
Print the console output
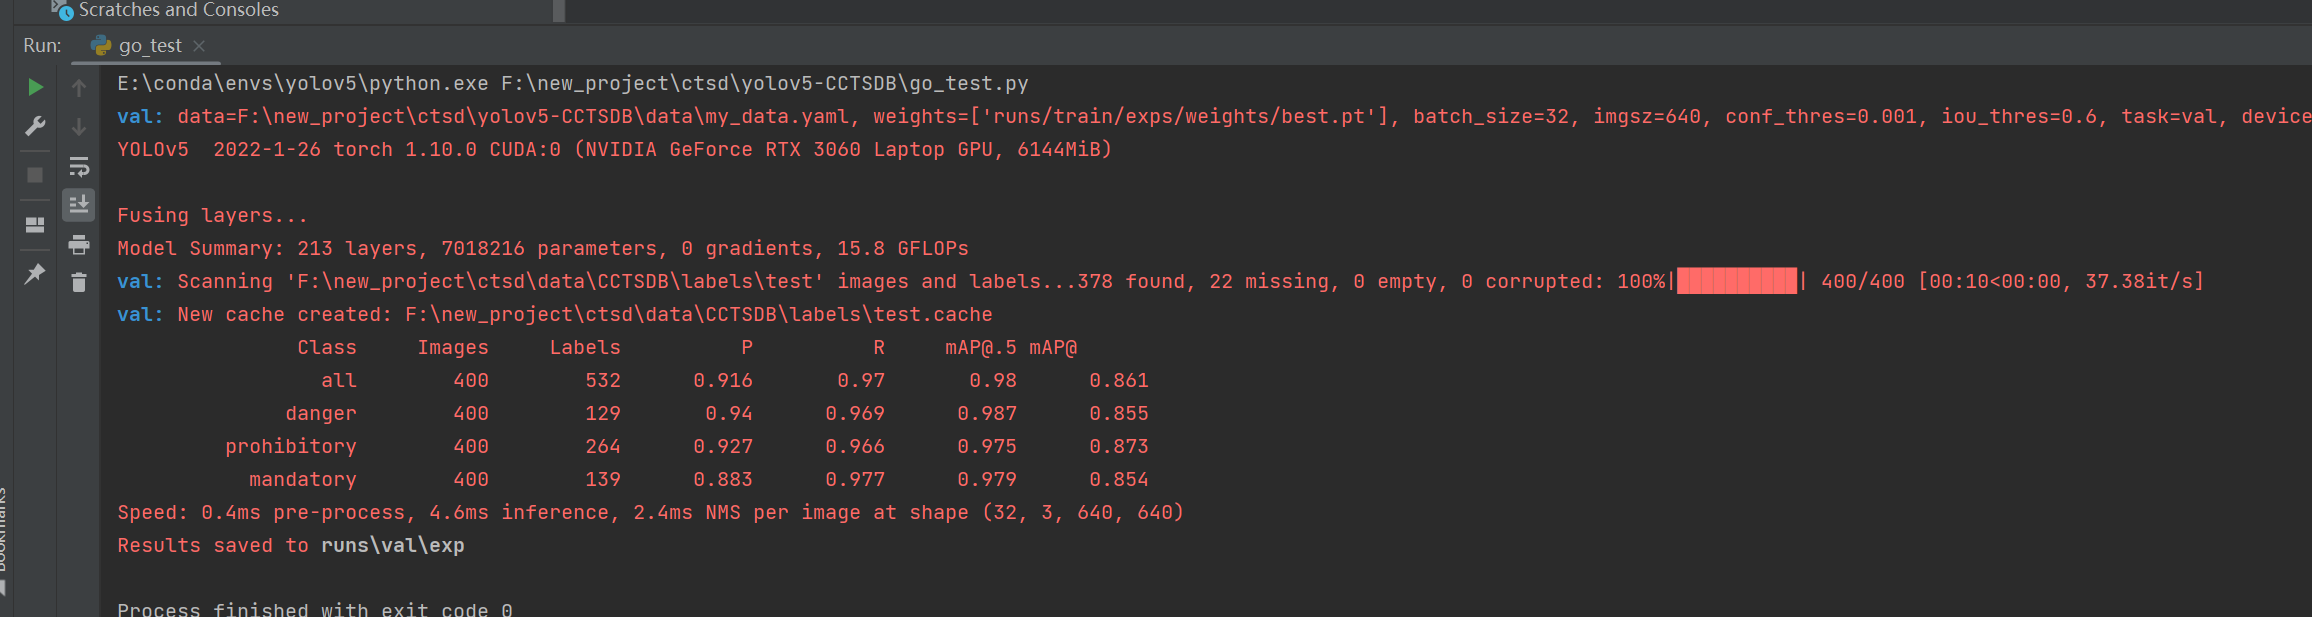pos(79,244)
